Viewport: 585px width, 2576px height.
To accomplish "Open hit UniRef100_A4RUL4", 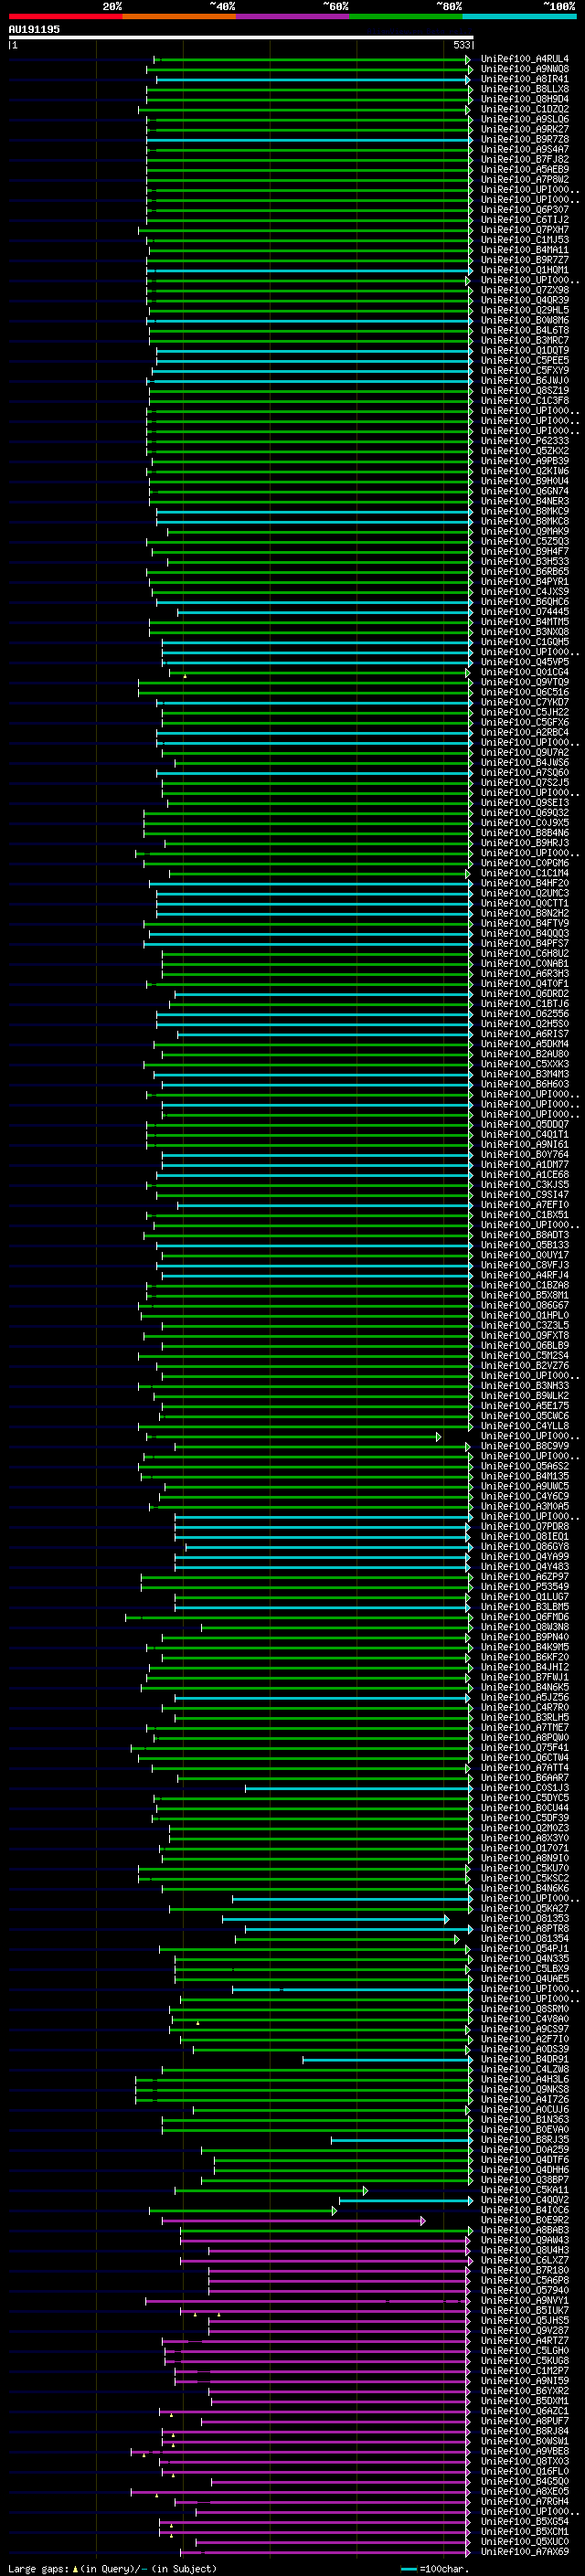I will 524,59.
